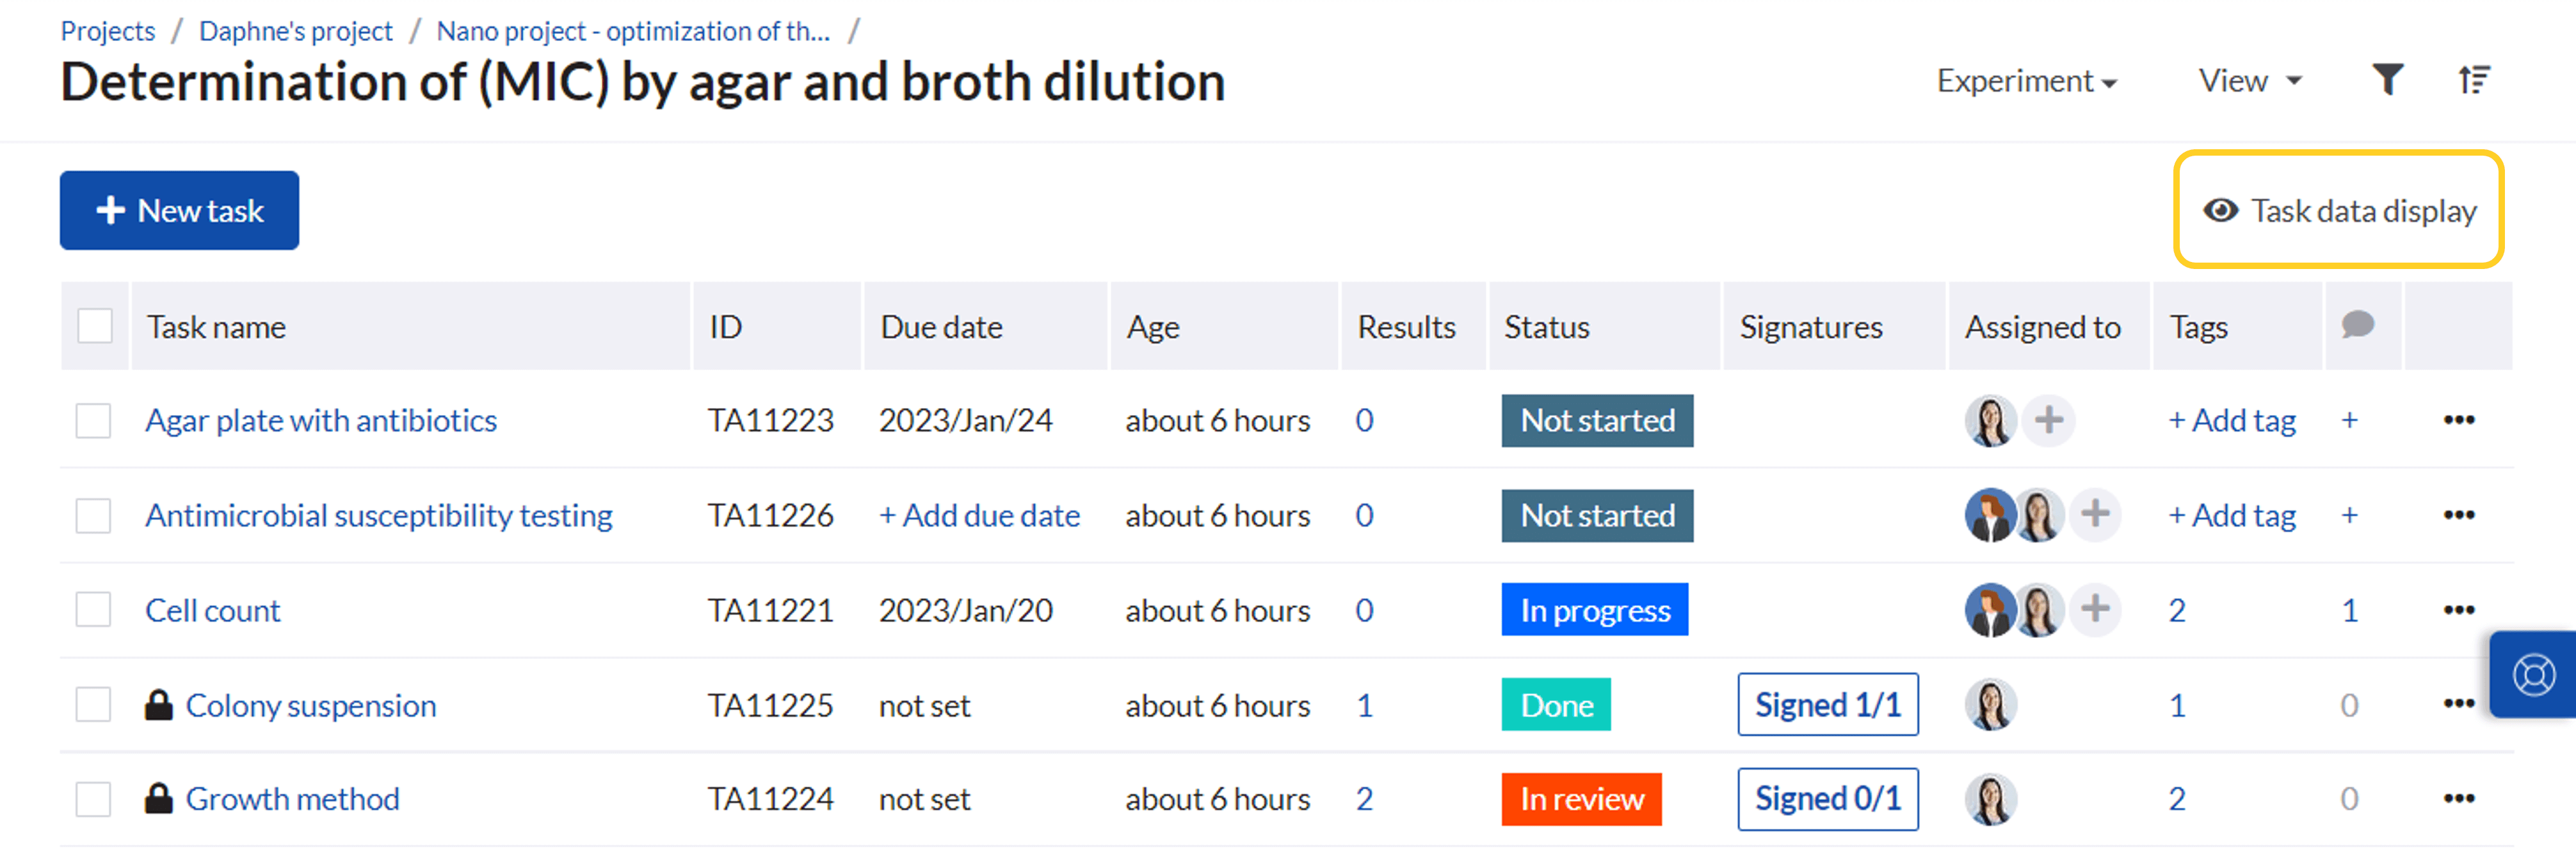Create a task with New task button
2576x857 pixels.
point(179,210)
